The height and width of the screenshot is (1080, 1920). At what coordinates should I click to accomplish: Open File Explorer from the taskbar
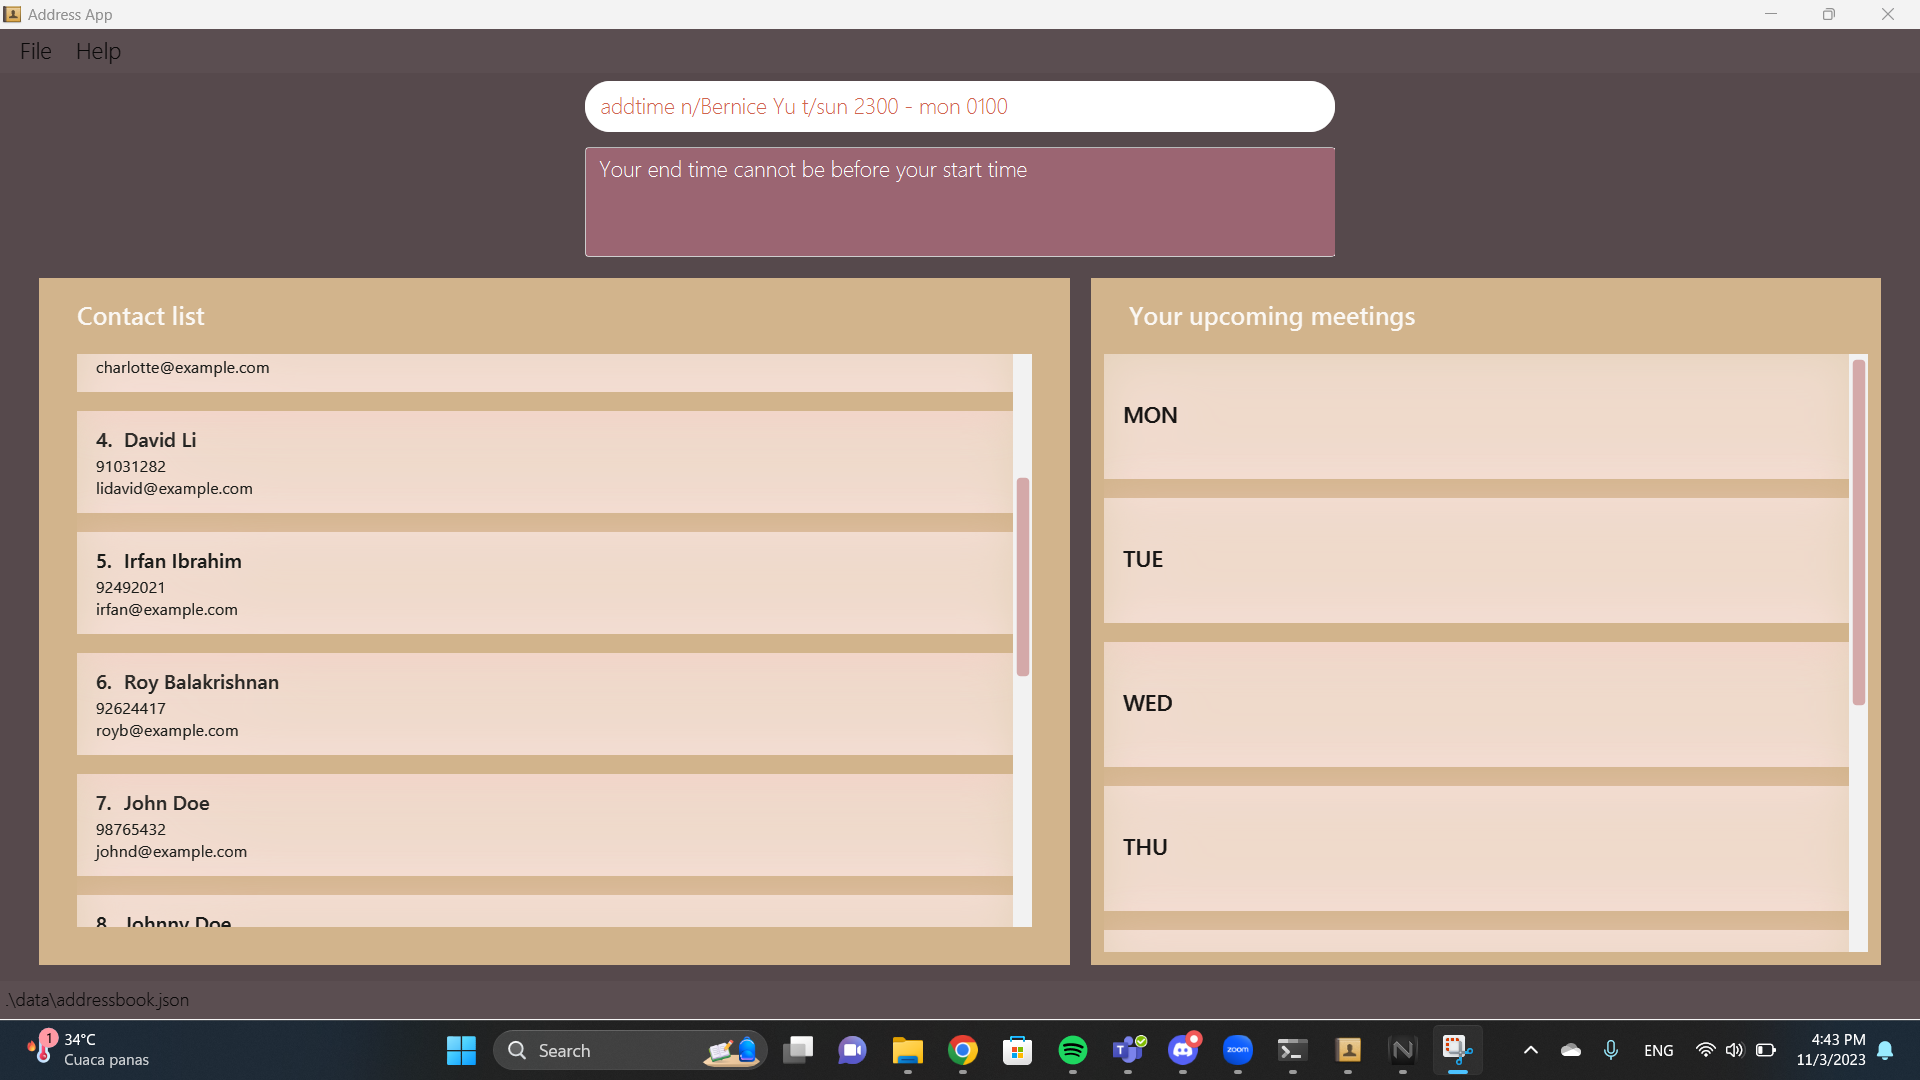(907, 1050)
